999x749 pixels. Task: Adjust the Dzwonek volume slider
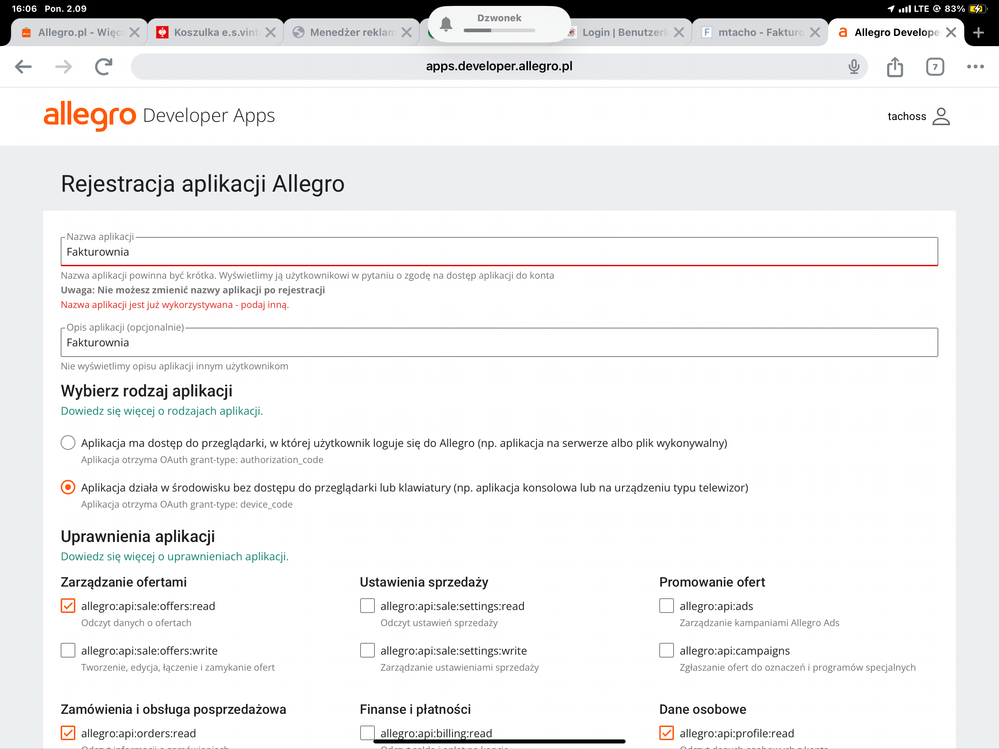[499, 30]
